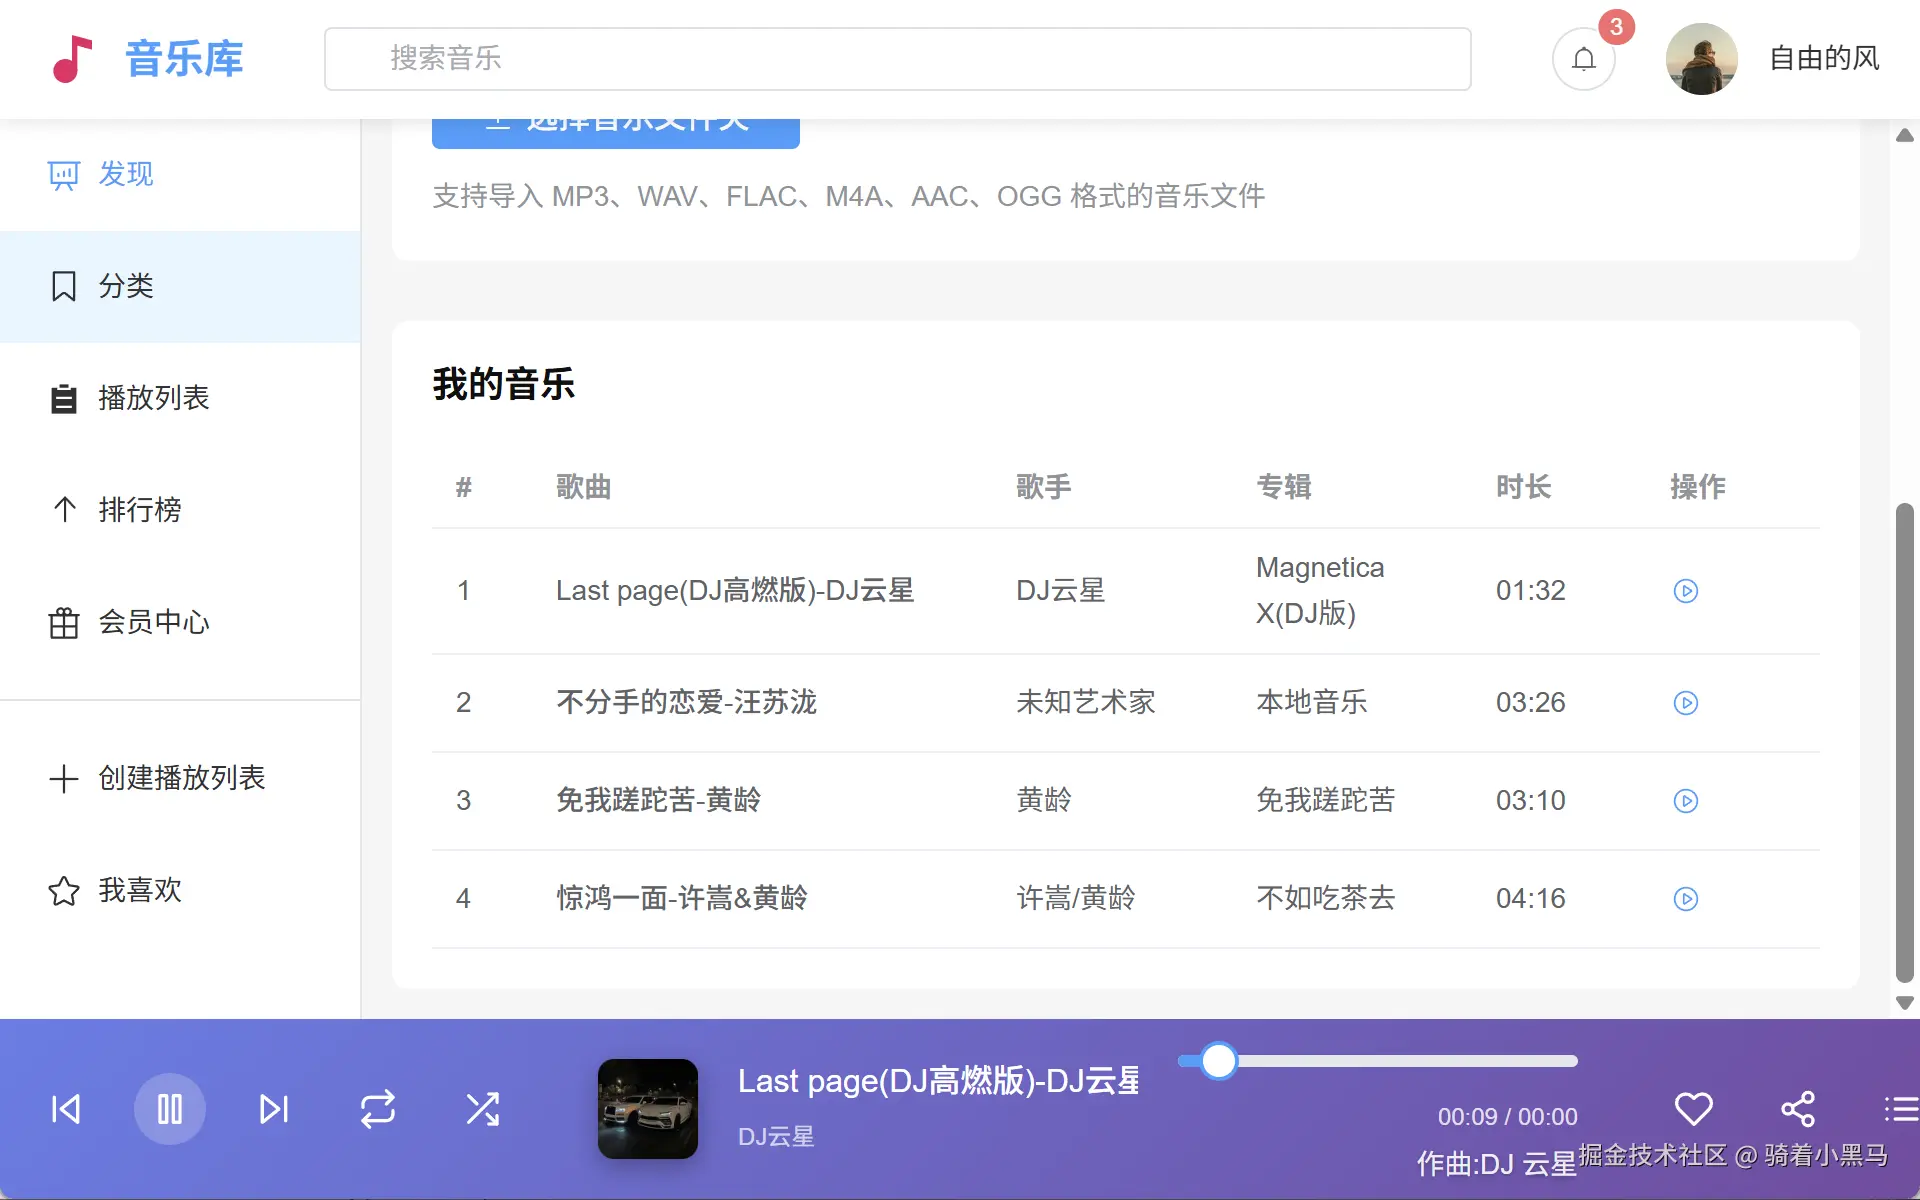Viewport: 1920px width, 1200px height.
Task: Toggle shuffle playback mode
Action: [x=483, y=1109]
